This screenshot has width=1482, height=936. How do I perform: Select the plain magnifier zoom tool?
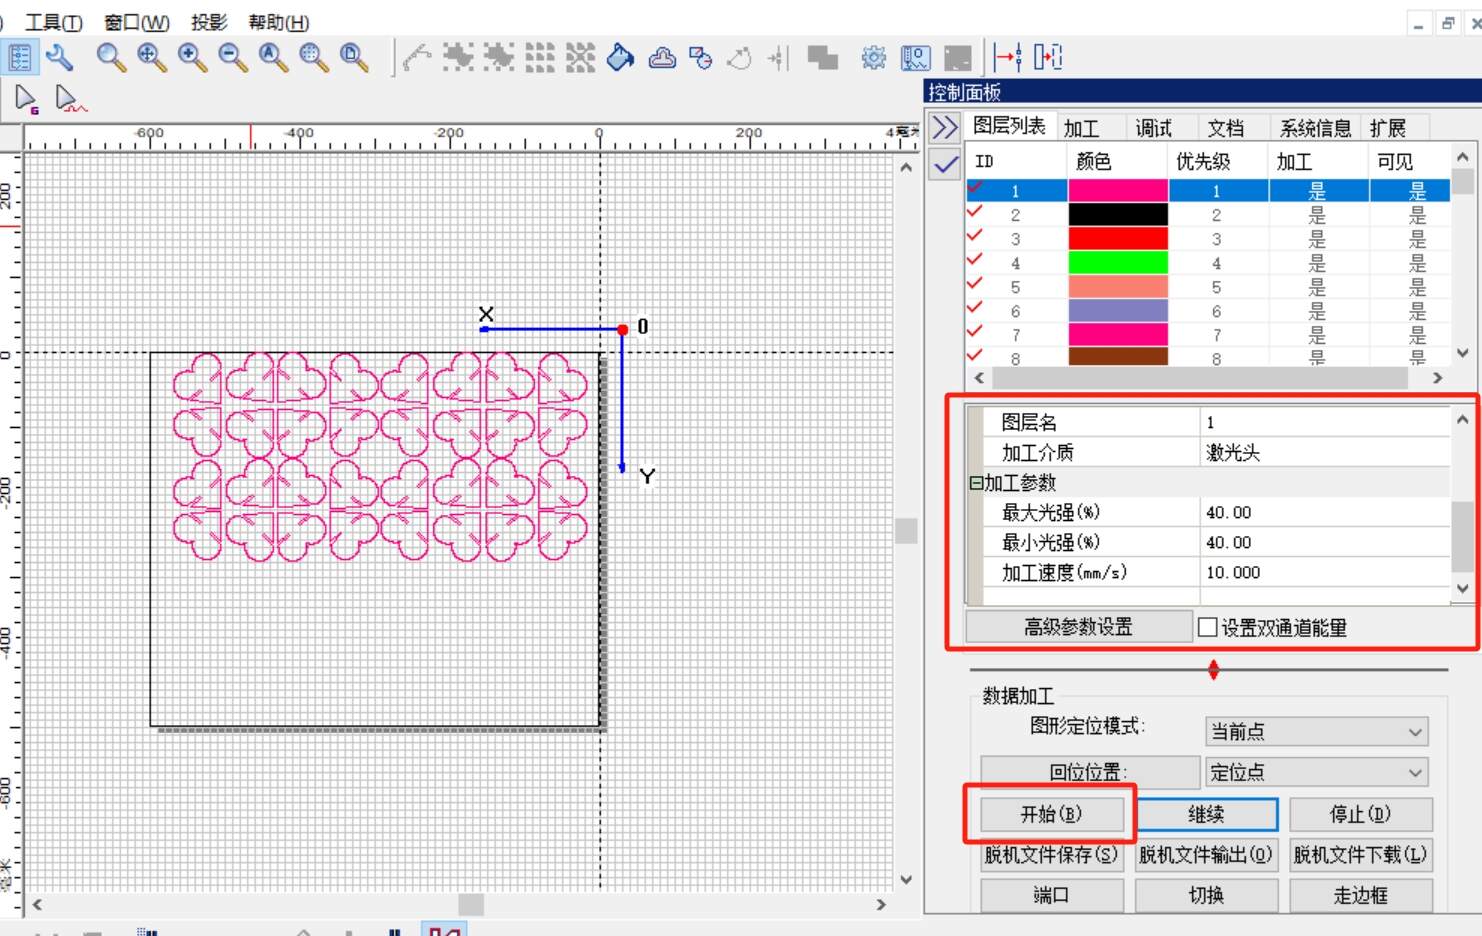pos(111,57)
